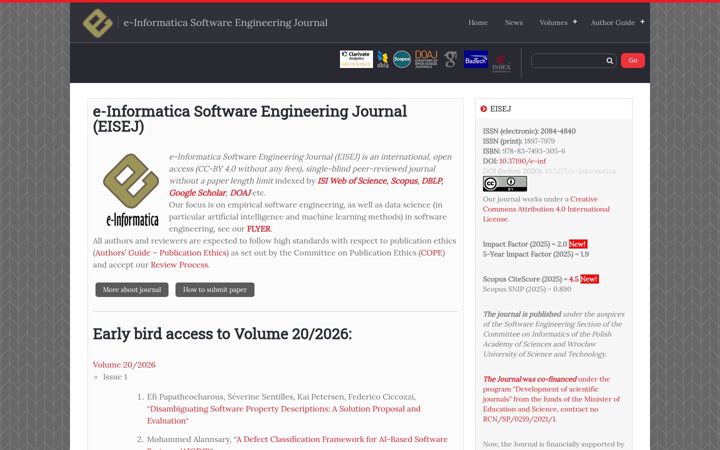720x450 pixels.
Task: Open the Clarivate Analytics index badge
Action: pos(356,59)
